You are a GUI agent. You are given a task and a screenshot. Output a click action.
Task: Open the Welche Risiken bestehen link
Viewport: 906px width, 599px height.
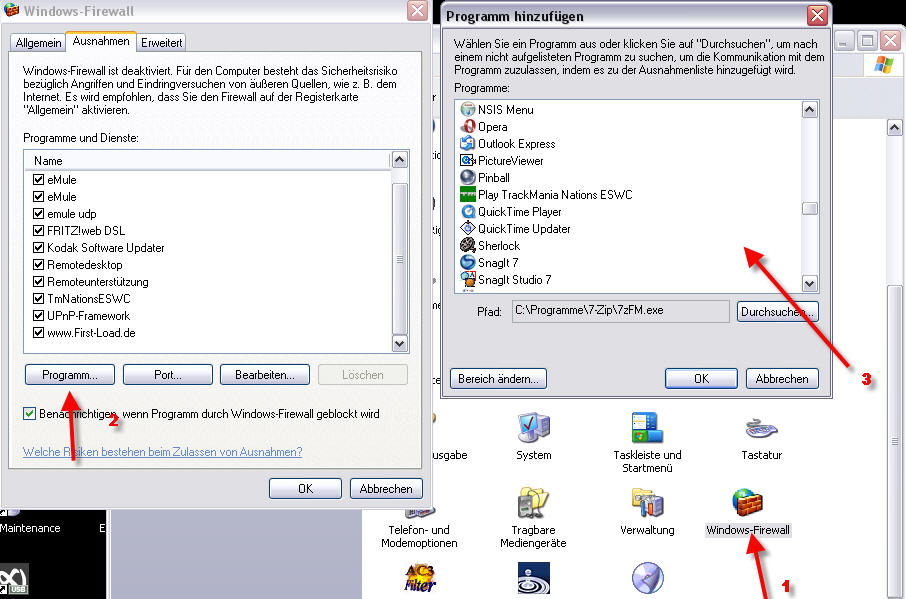(162, 452)
